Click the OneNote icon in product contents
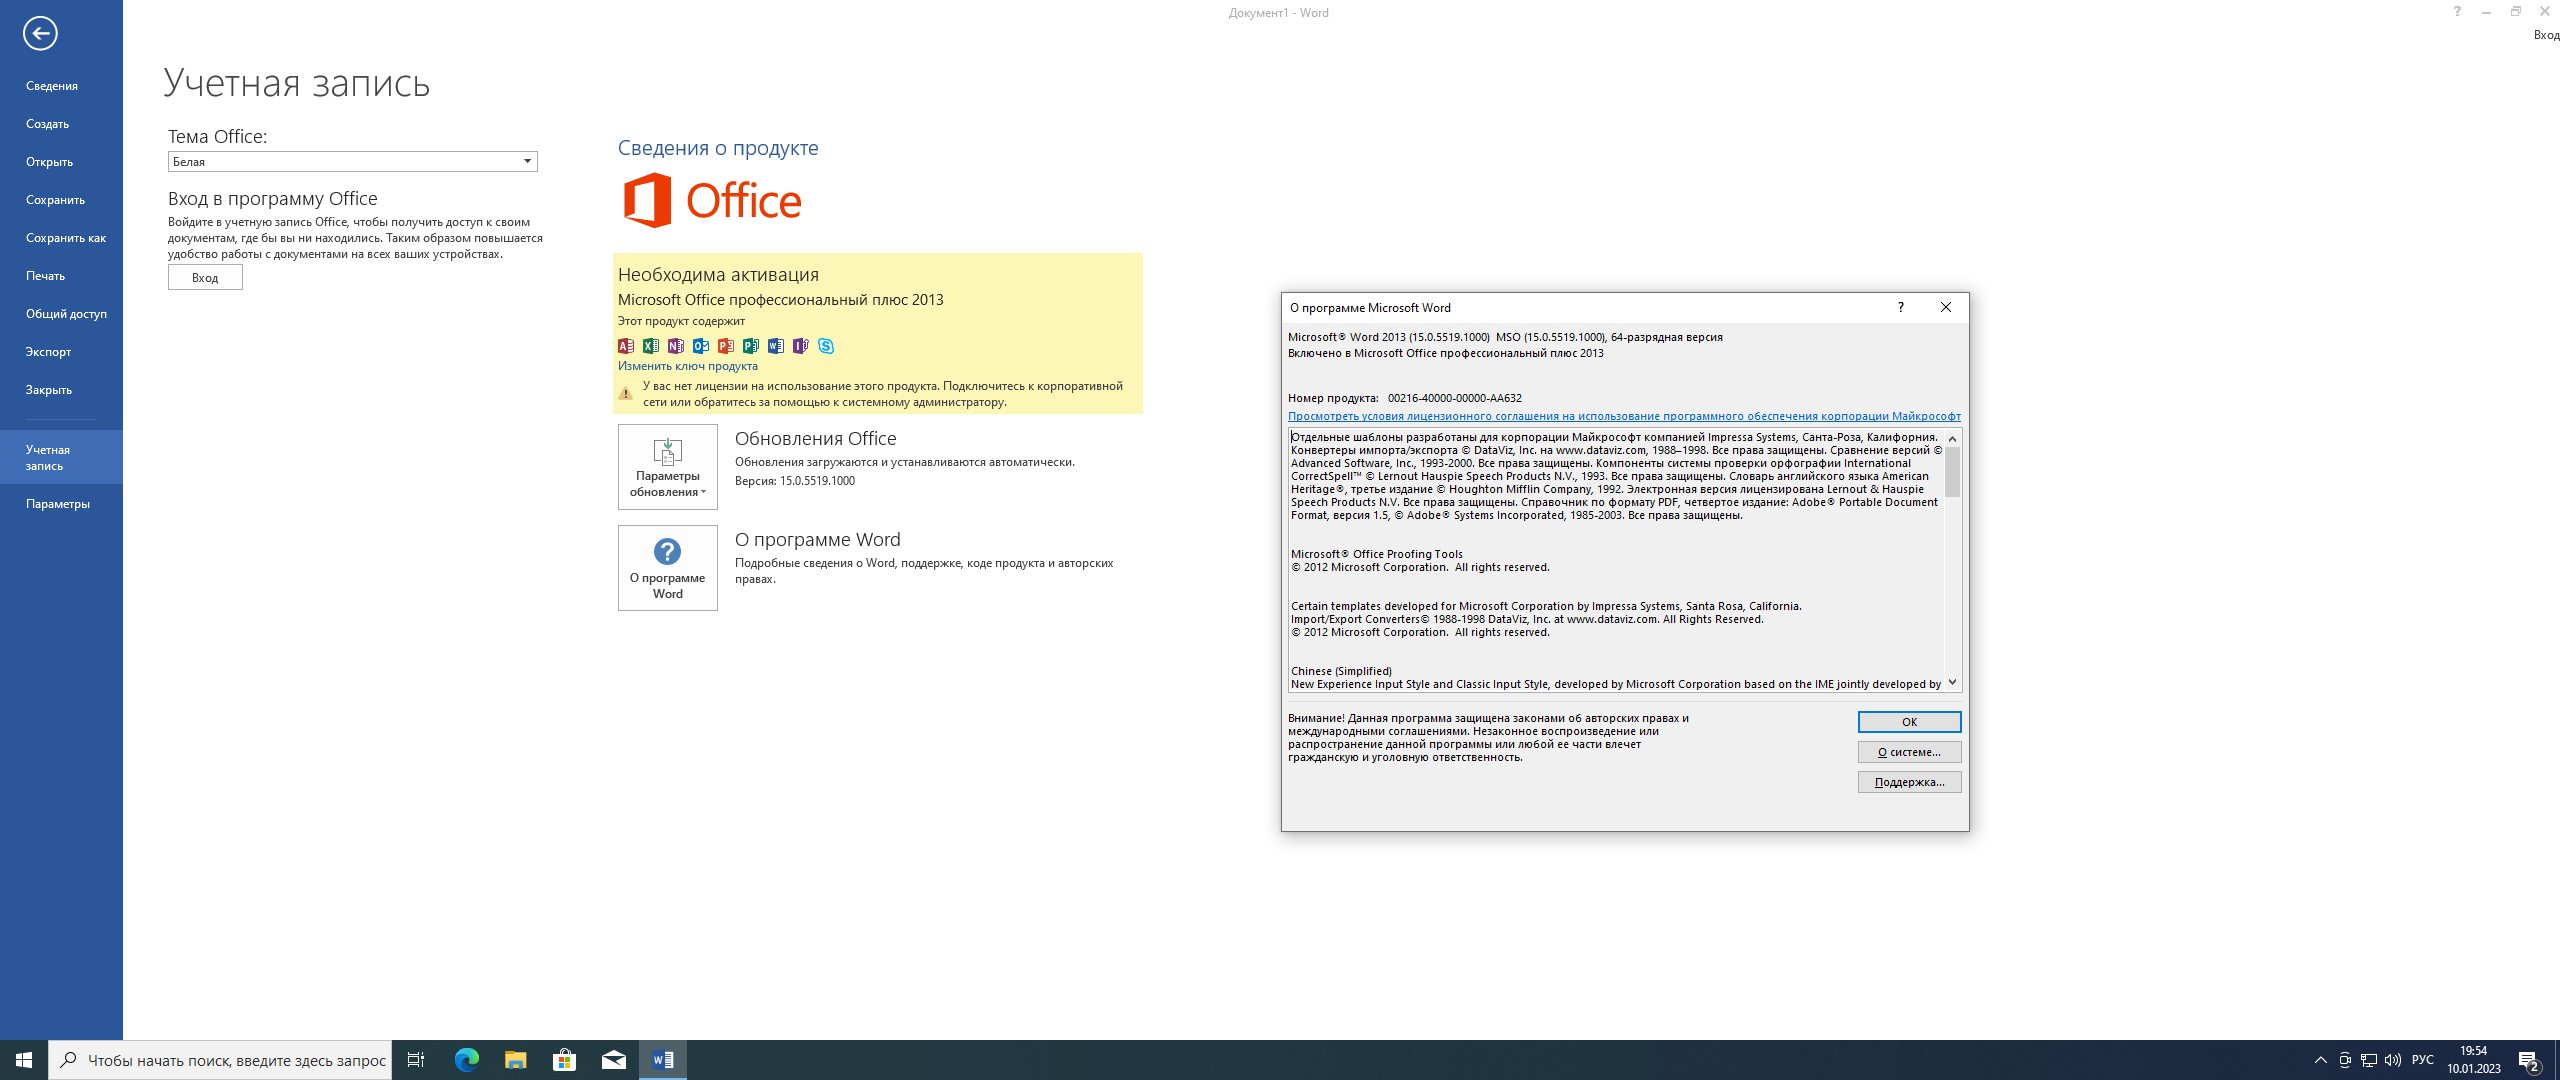This screenshot has width=2560, height=1080. [x=676, y=346]
